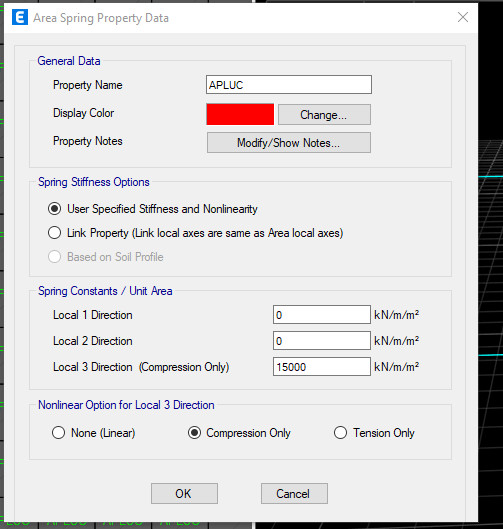Choose Tension Only nonlinear option
The image size is (503, 529).
340,433
